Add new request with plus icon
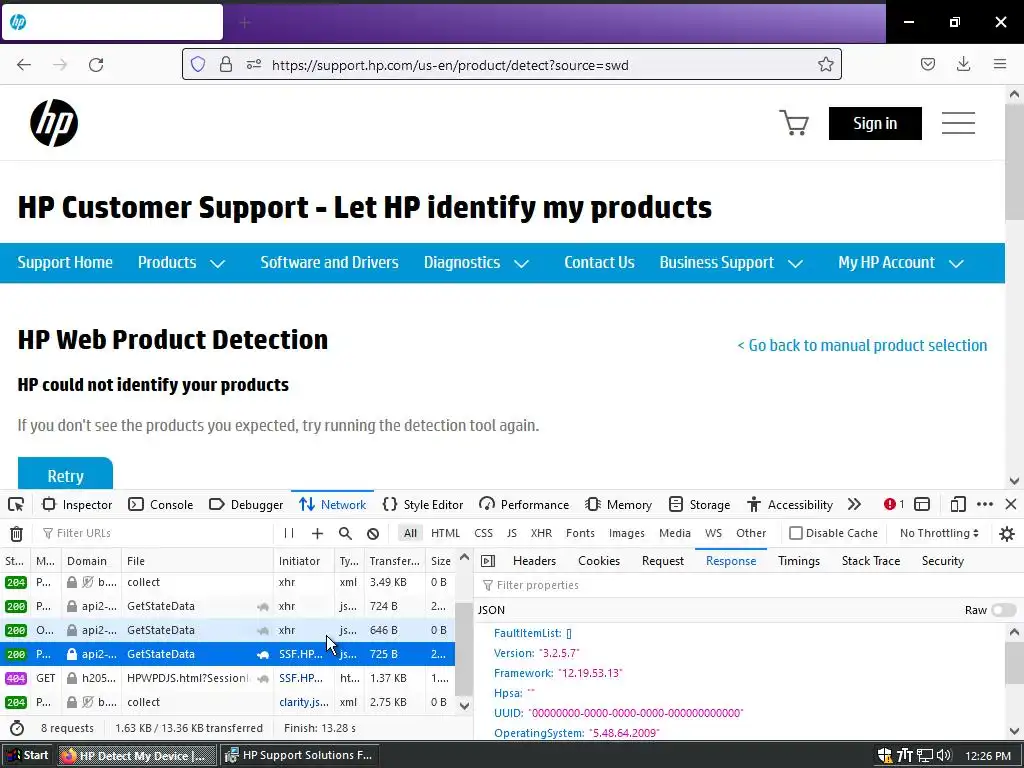This screenshot has width=1024, height=768. (x=317, y=534)
